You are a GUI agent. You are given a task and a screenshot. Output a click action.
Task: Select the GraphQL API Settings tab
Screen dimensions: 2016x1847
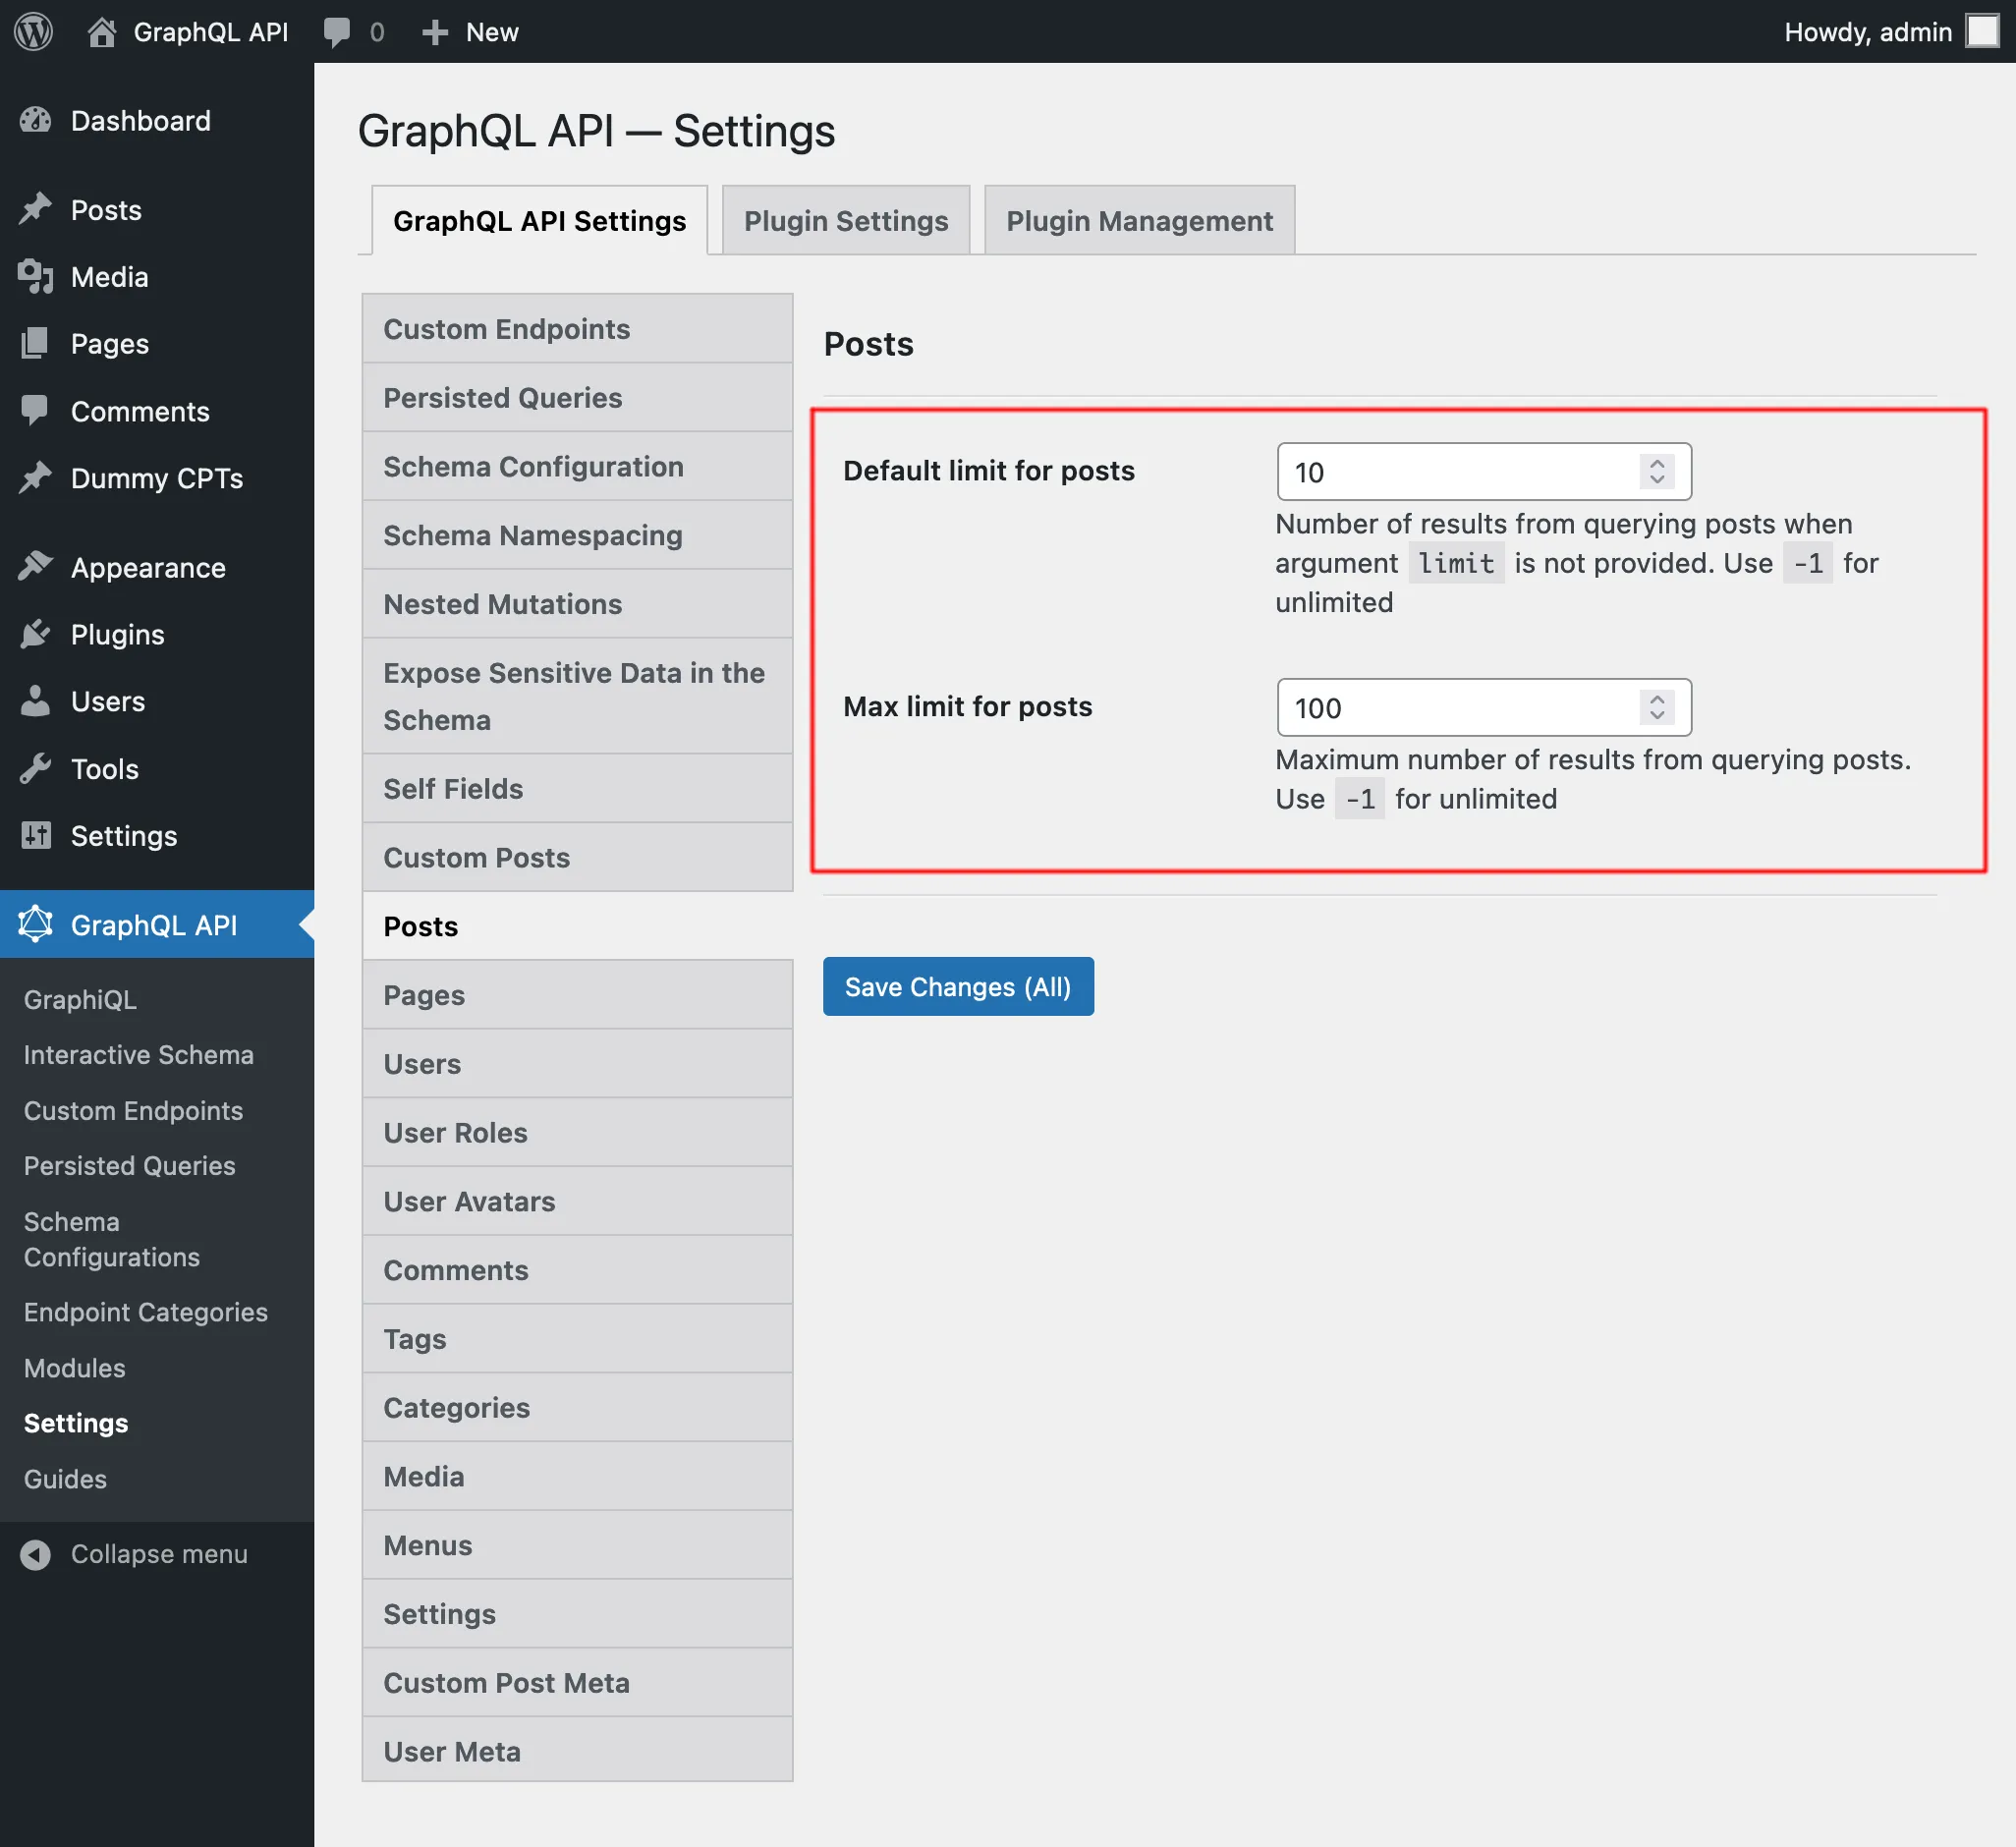[x=539, y=220]
